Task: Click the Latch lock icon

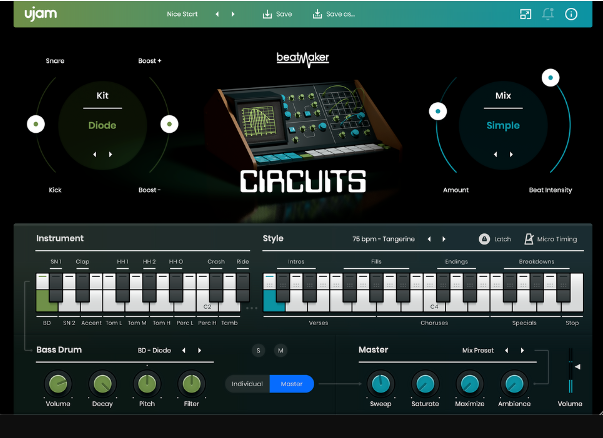Action: pos(484,239)
